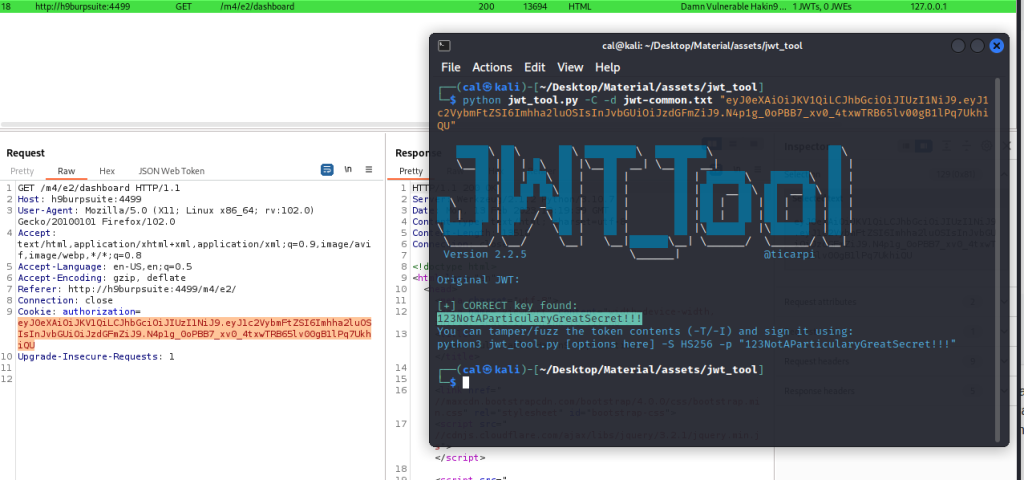Click '[+] CORRECT key found:' in terminal
Viewport: 1024px width, 480px height.
click(507, 306)
